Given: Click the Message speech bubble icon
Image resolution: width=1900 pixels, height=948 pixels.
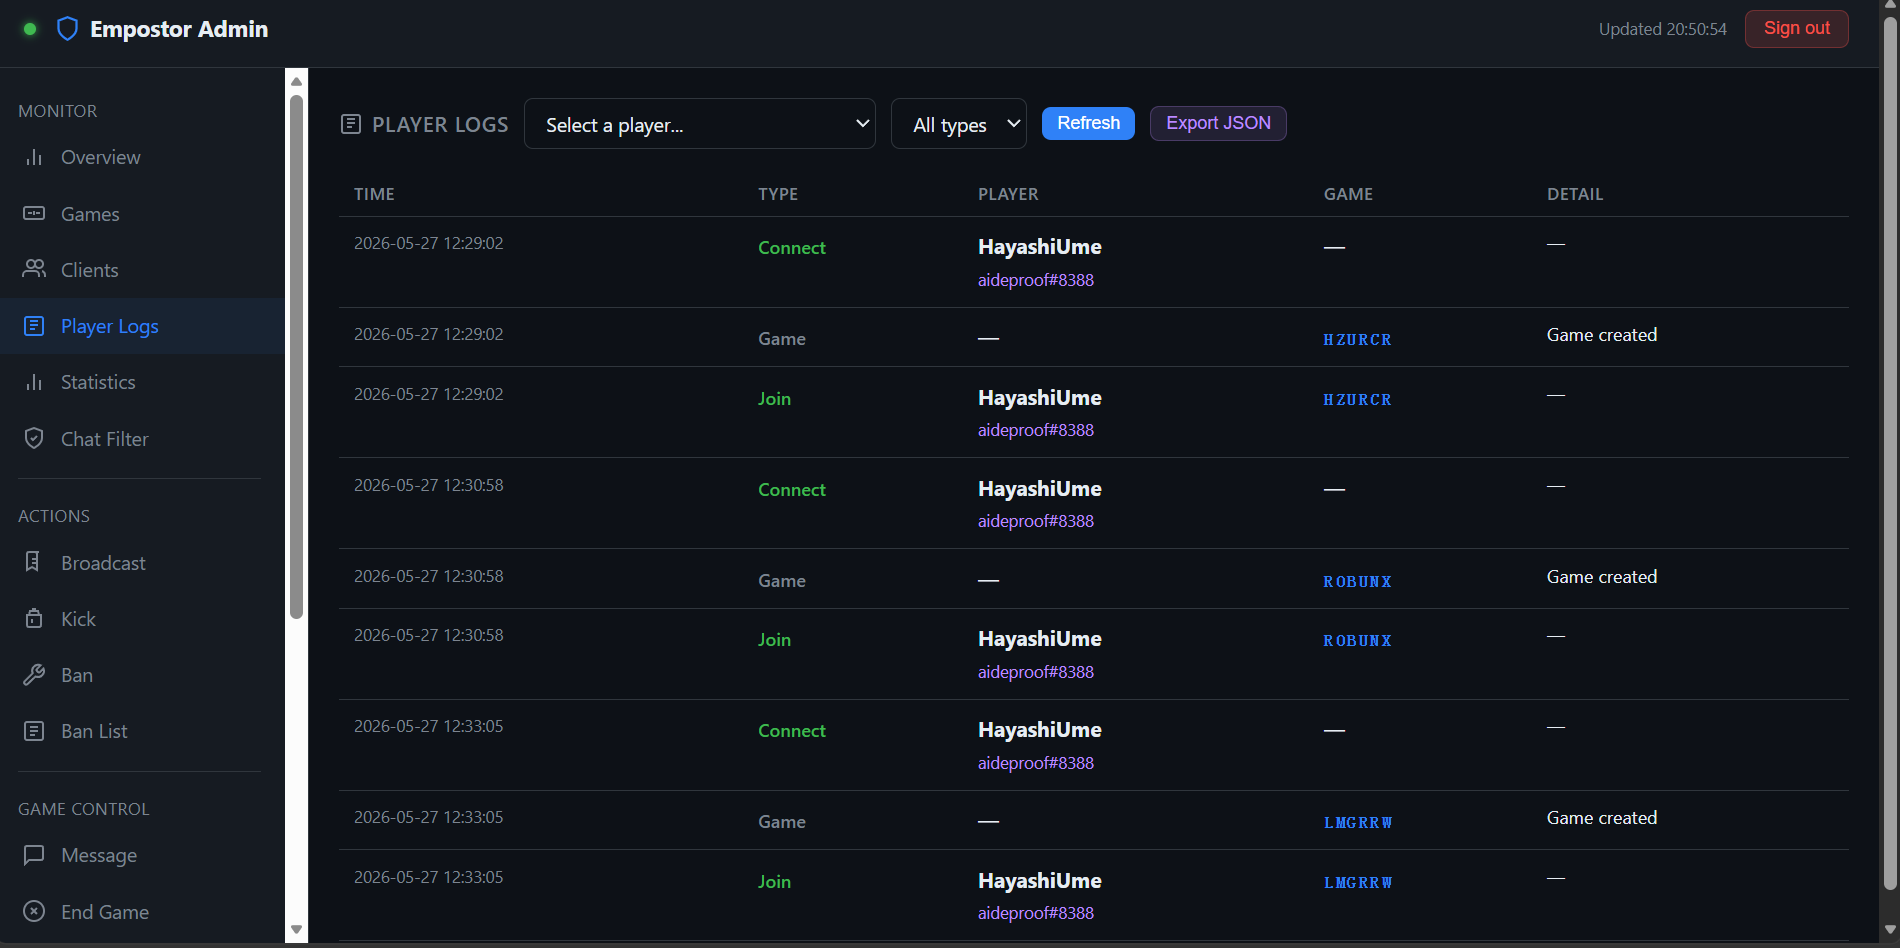Looking at the screenshot, I should (34, 855).
